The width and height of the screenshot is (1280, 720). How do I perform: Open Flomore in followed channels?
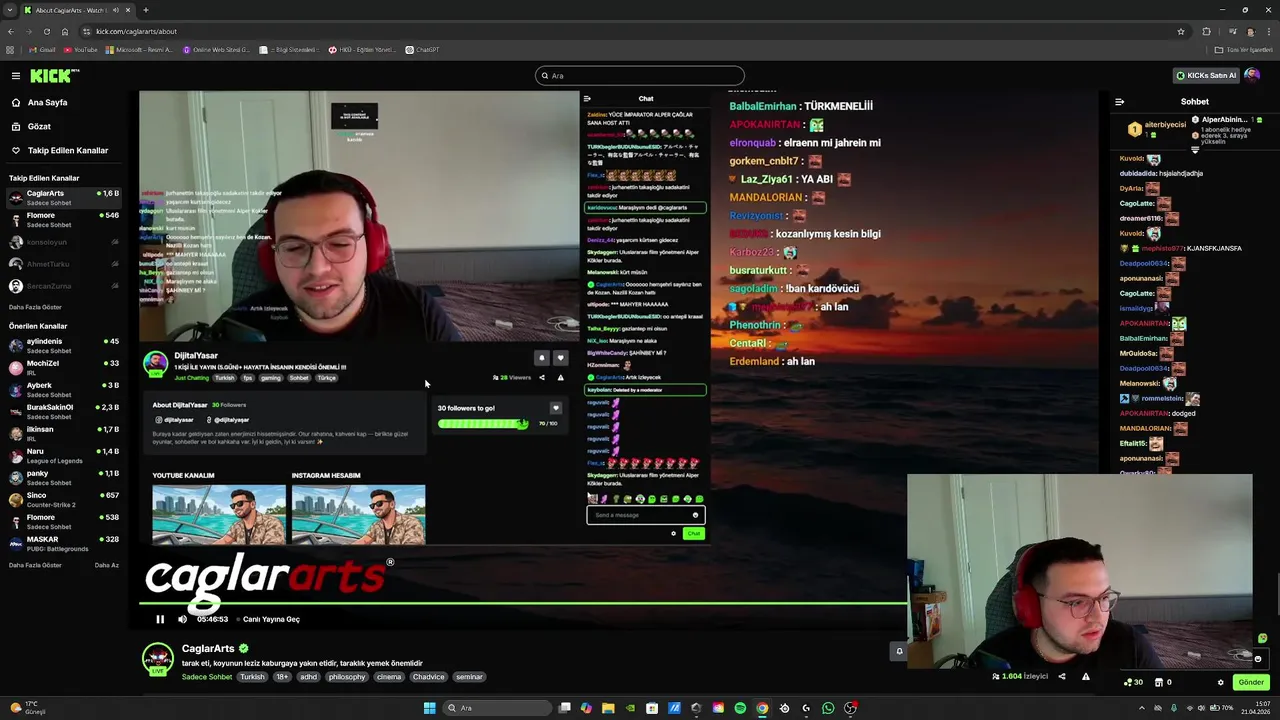coord(62,220)
